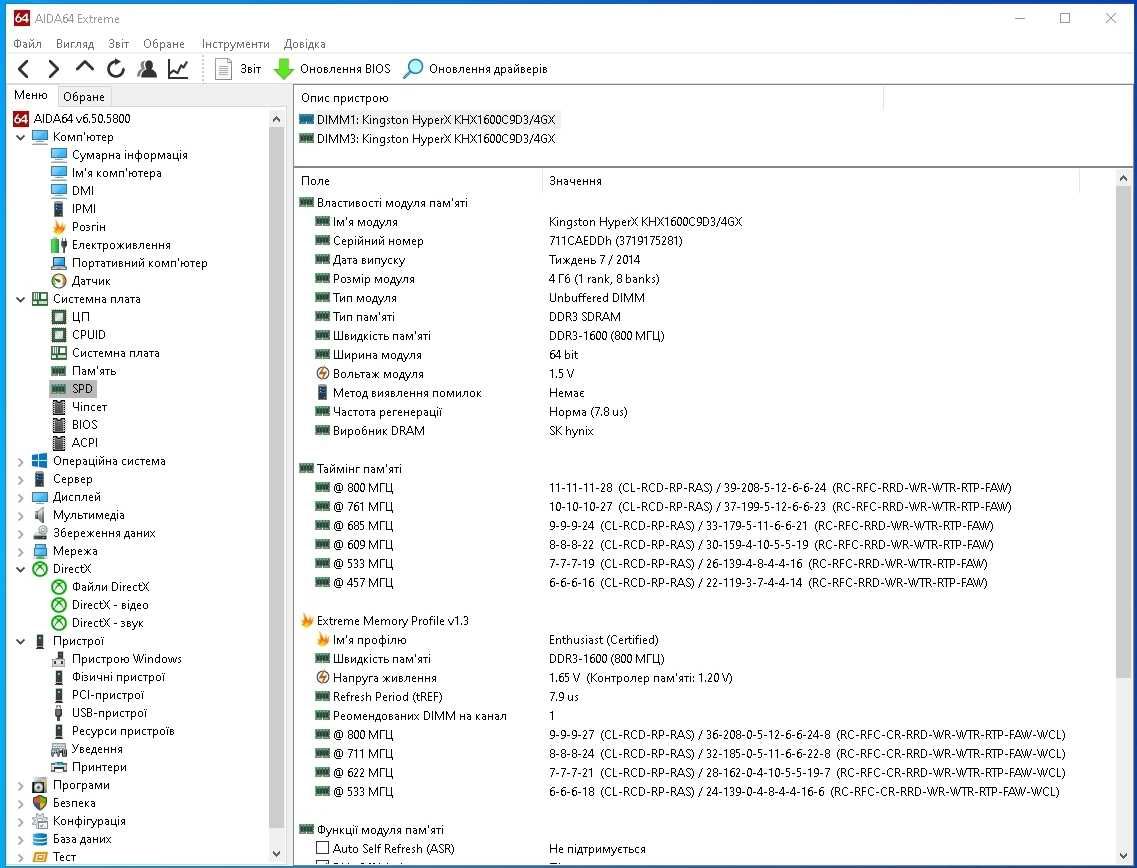1137x868 pixels.
Task: Click down arrow of the tree scrollbar
Action: [x=276, y=853]
